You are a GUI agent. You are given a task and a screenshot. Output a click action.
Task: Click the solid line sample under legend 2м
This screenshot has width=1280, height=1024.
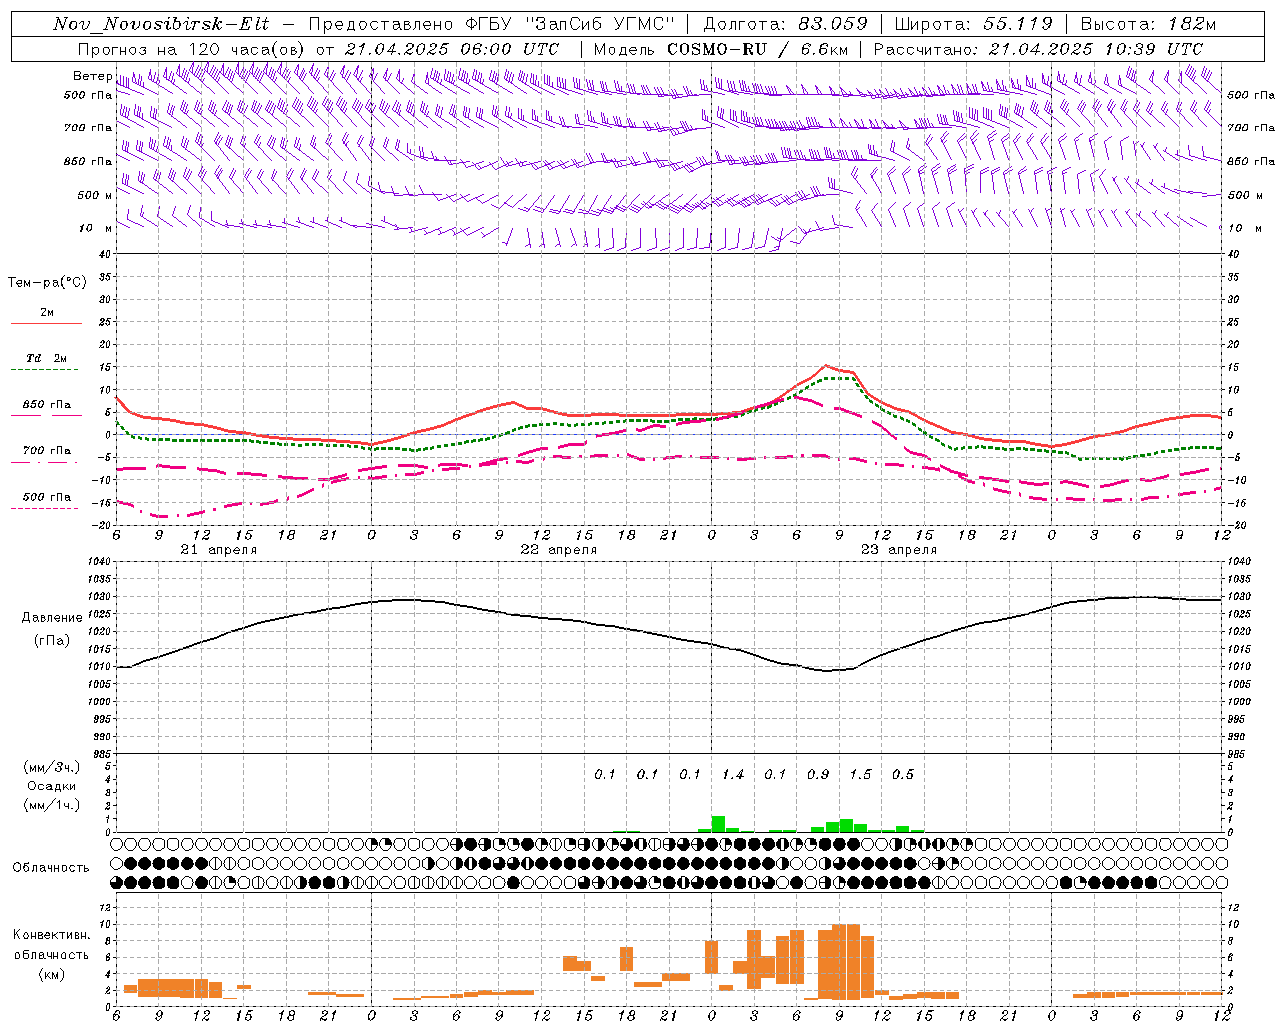pos(46,323)
